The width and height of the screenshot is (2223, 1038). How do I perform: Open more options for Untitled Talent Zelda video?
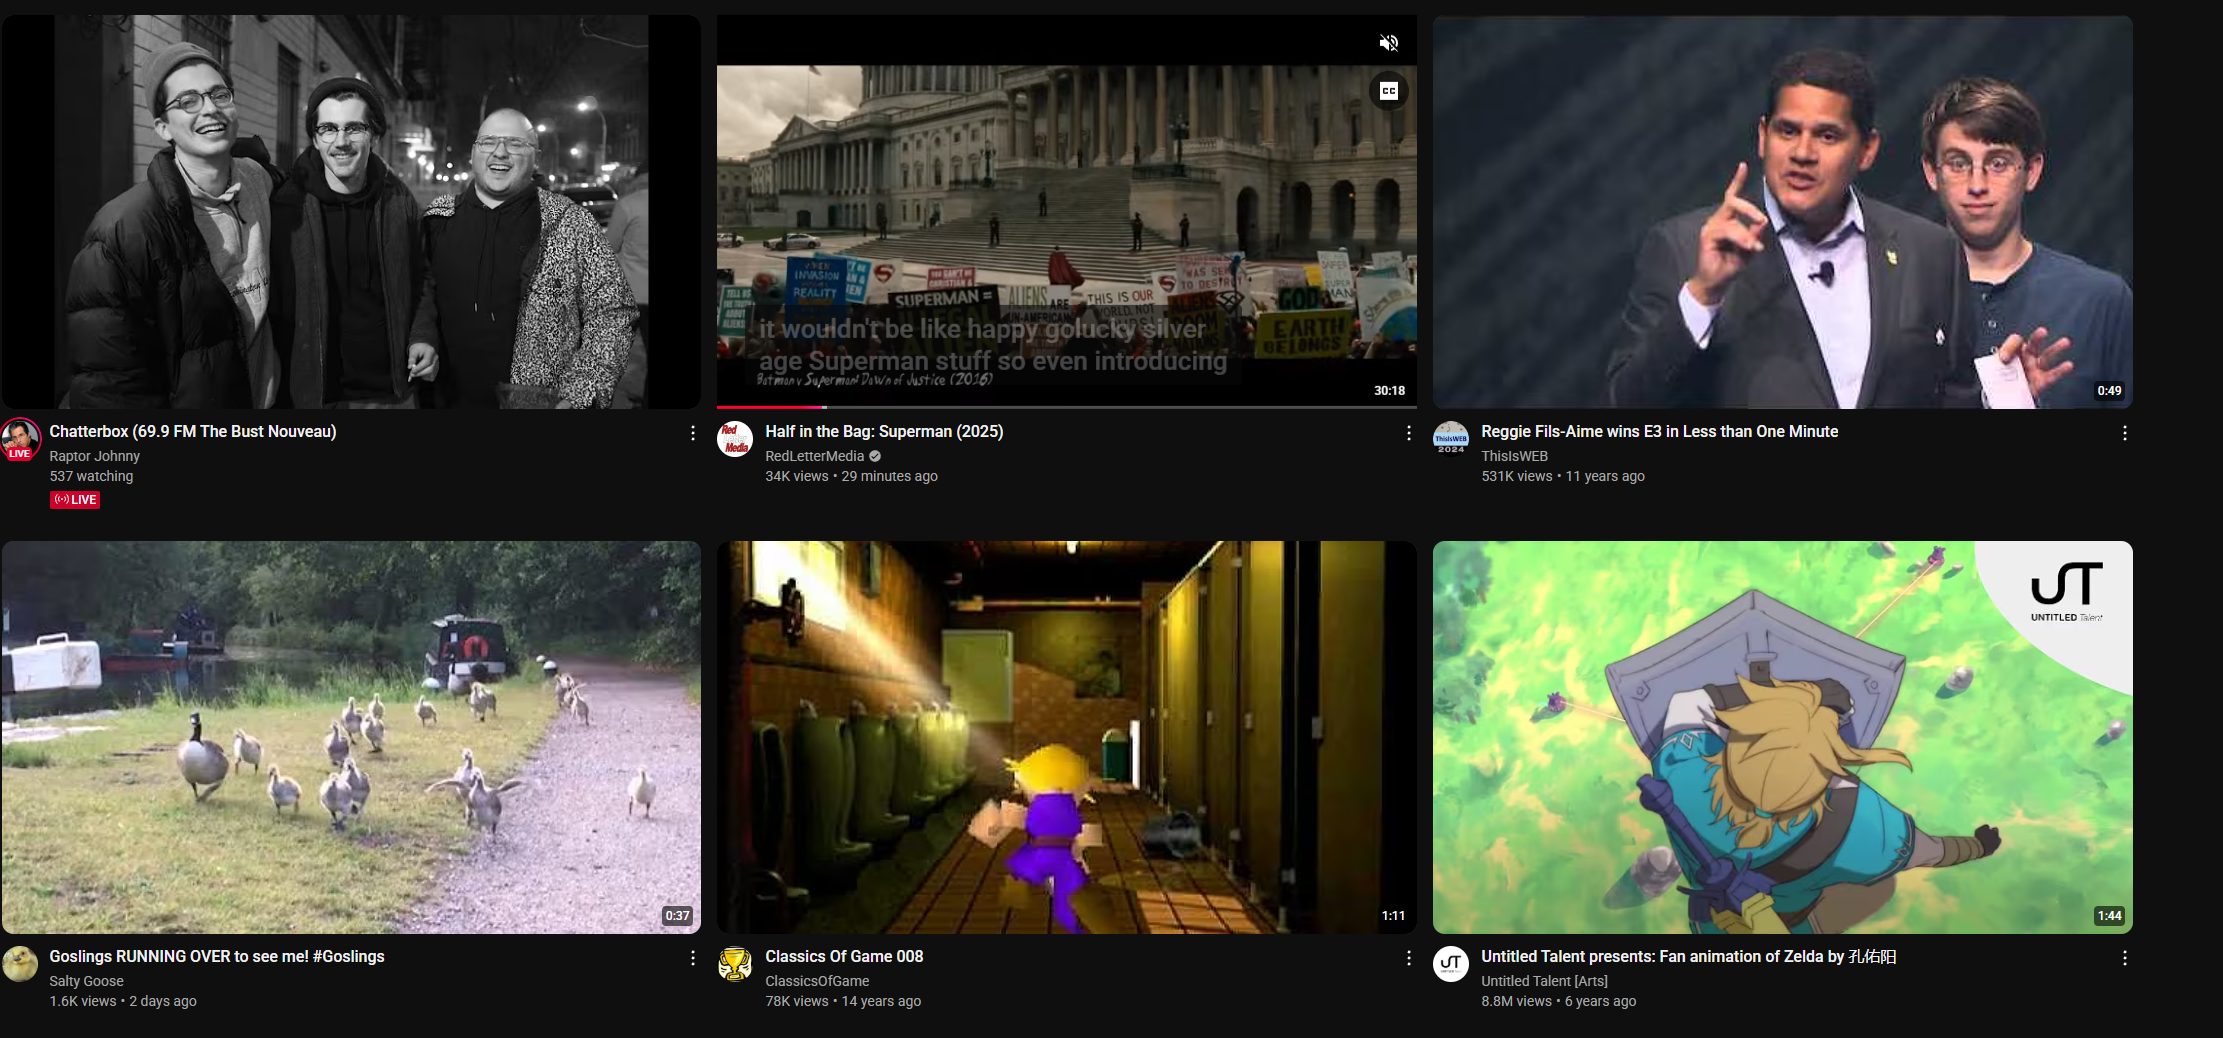(2124, 958)
